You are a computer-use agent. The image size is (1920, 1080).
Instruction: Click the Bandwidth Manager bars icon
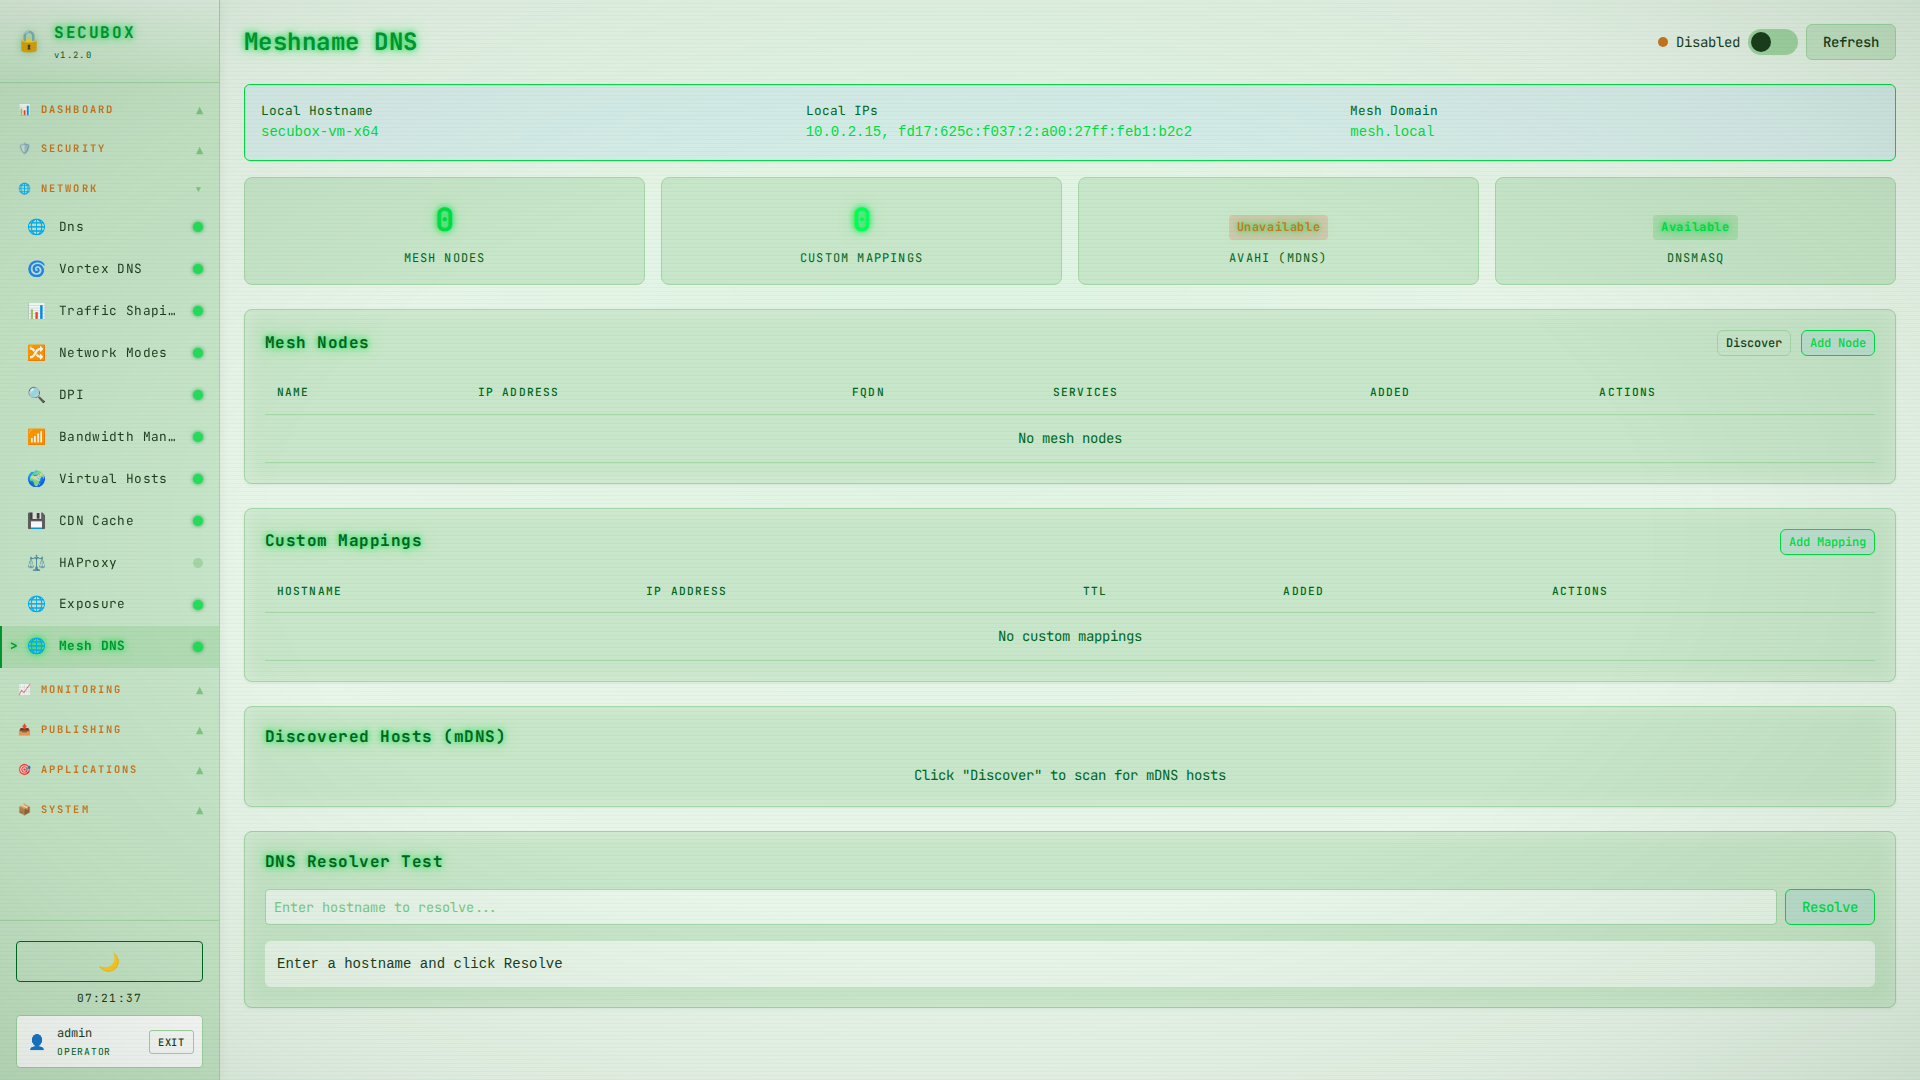pos(36,437)
